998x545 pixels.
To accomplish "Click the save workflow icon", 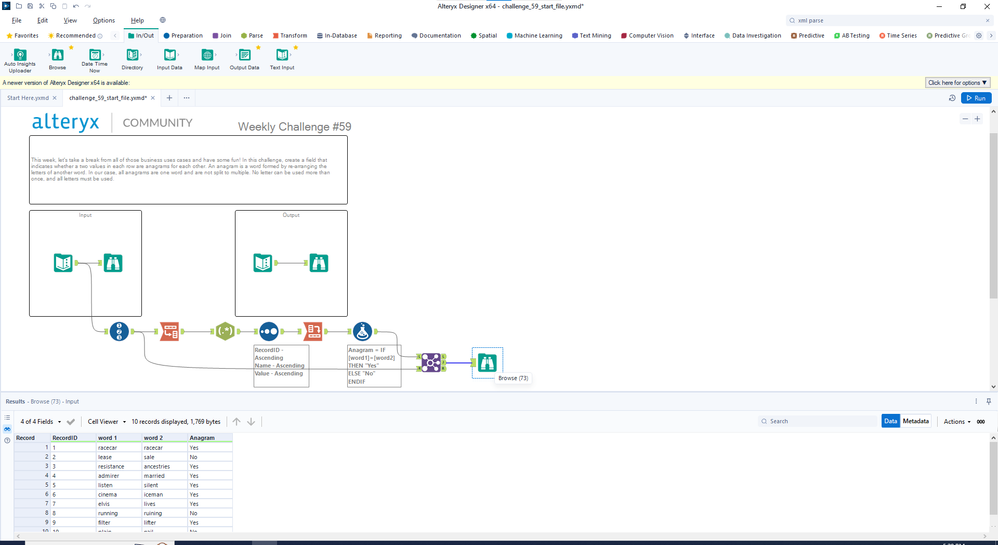I will click(30, 6).
